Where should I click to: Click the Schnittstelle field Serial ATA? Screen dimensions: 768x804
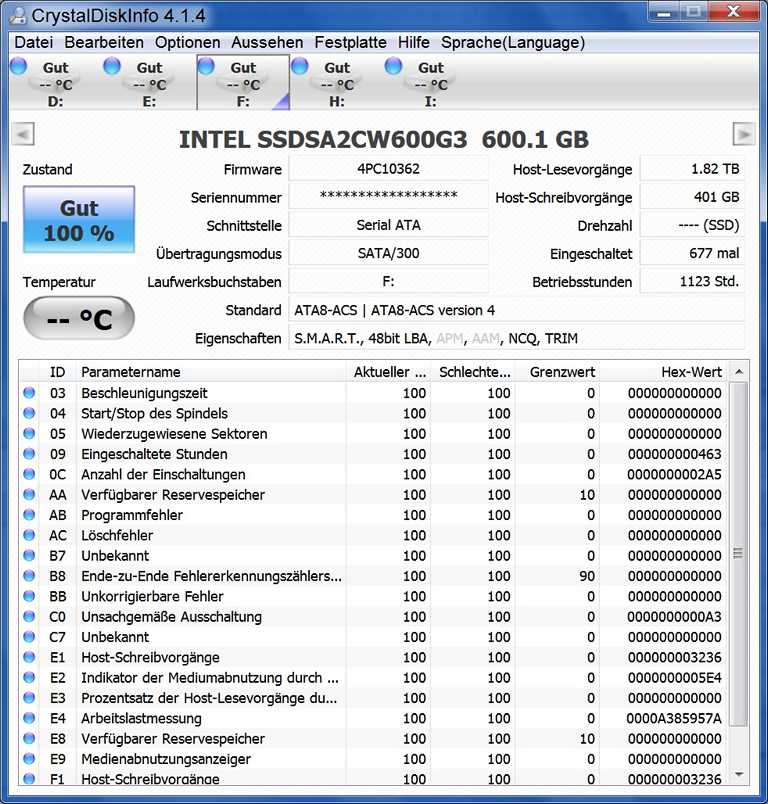(x=389, y=225)
